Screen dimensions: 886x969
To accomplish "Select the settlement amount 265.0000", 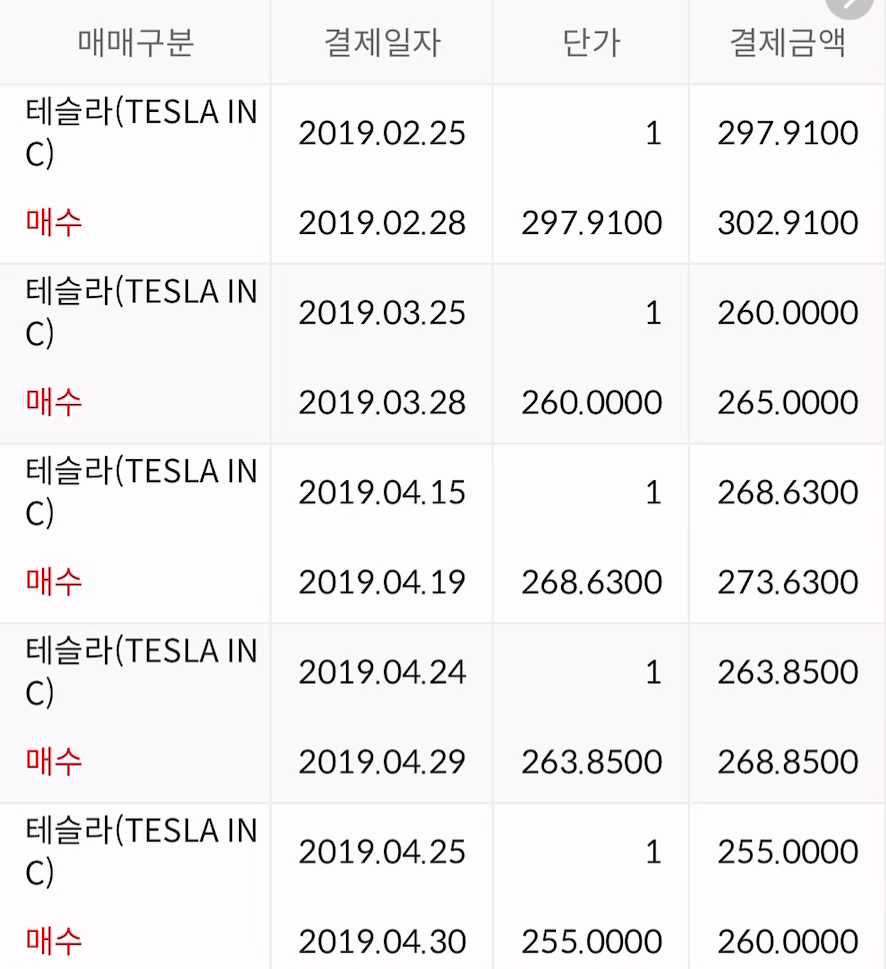I will pyautogui.click(x=788, y=403).
